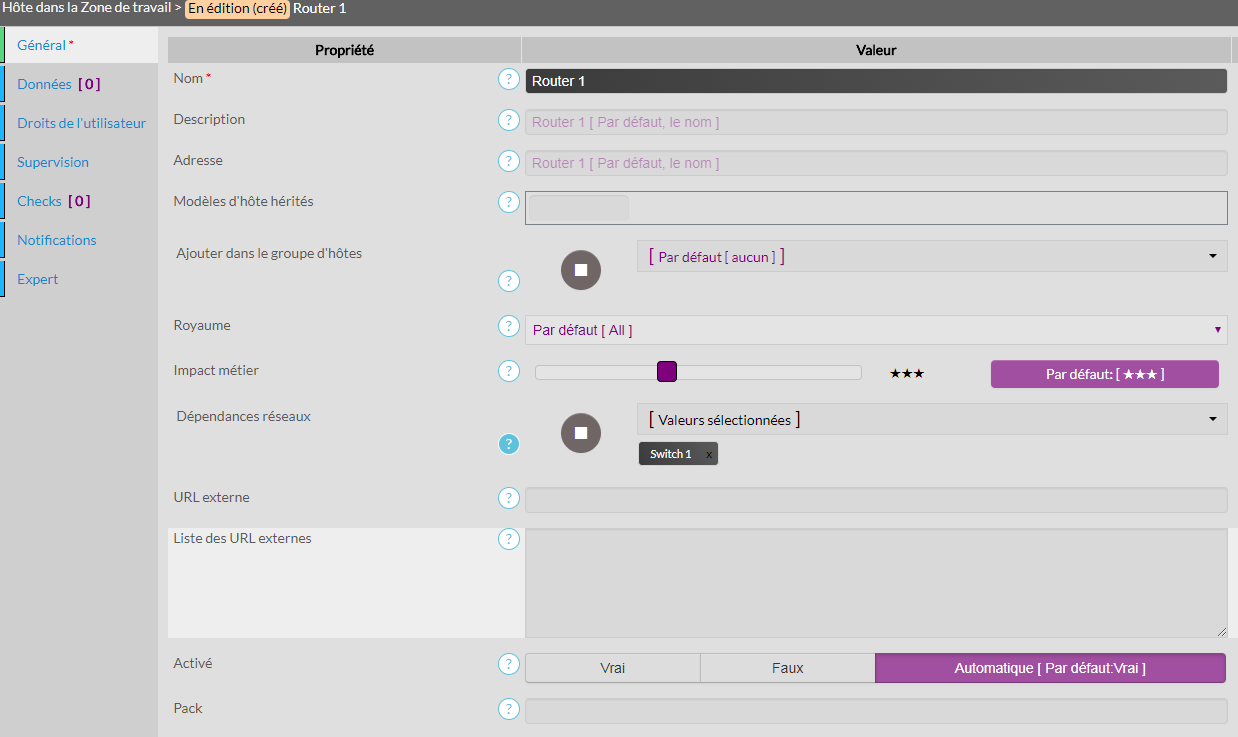Switch to the Supervision tab
Image resolution: width=1238 pixels, height=737 pixels.
[53, 162]
